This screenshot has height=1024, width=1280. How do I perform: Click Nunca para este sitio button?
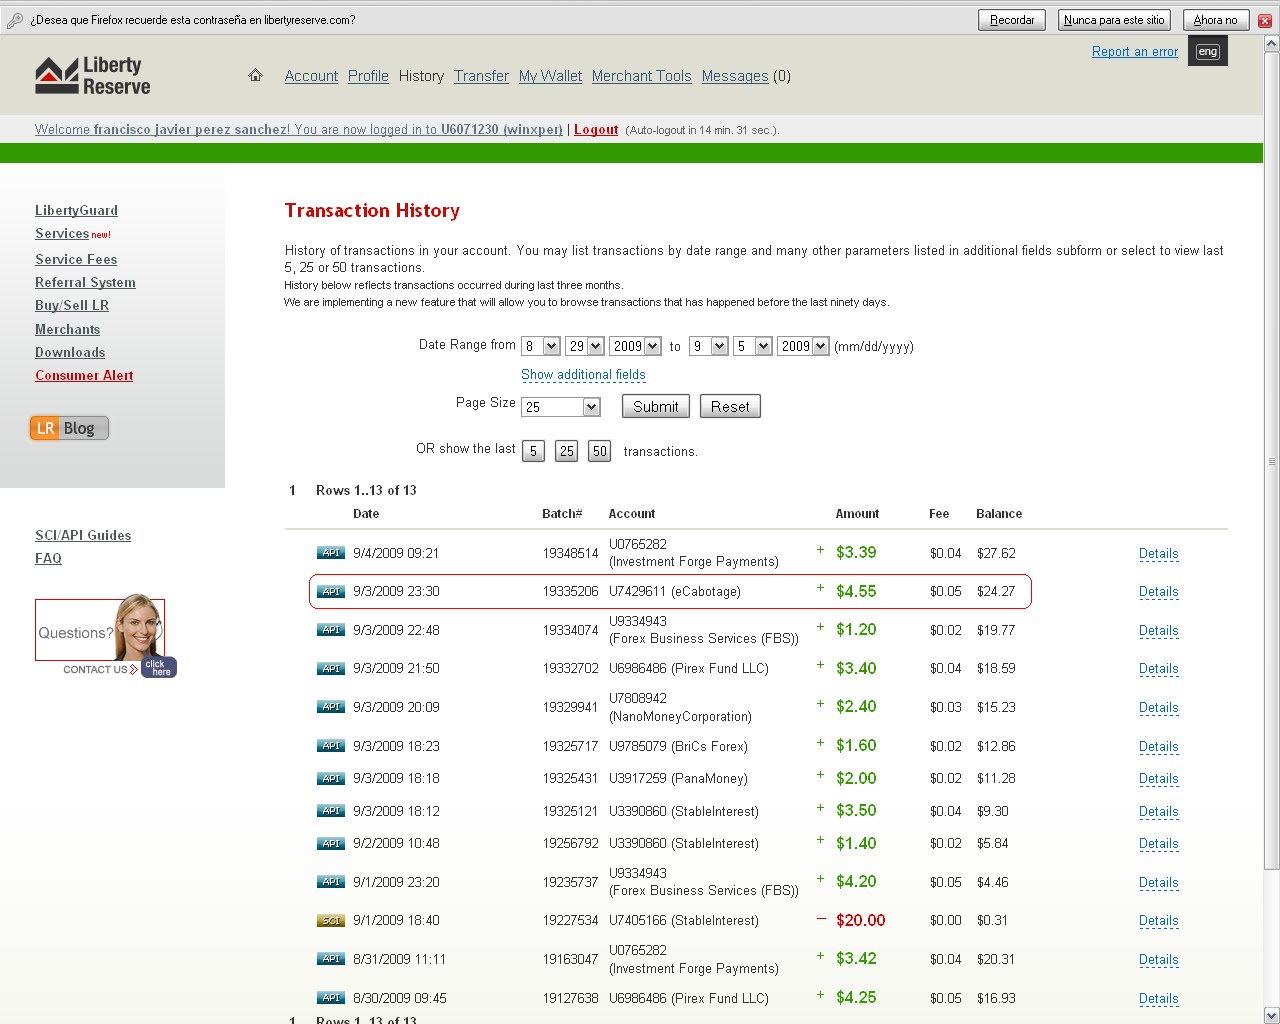1114,20
